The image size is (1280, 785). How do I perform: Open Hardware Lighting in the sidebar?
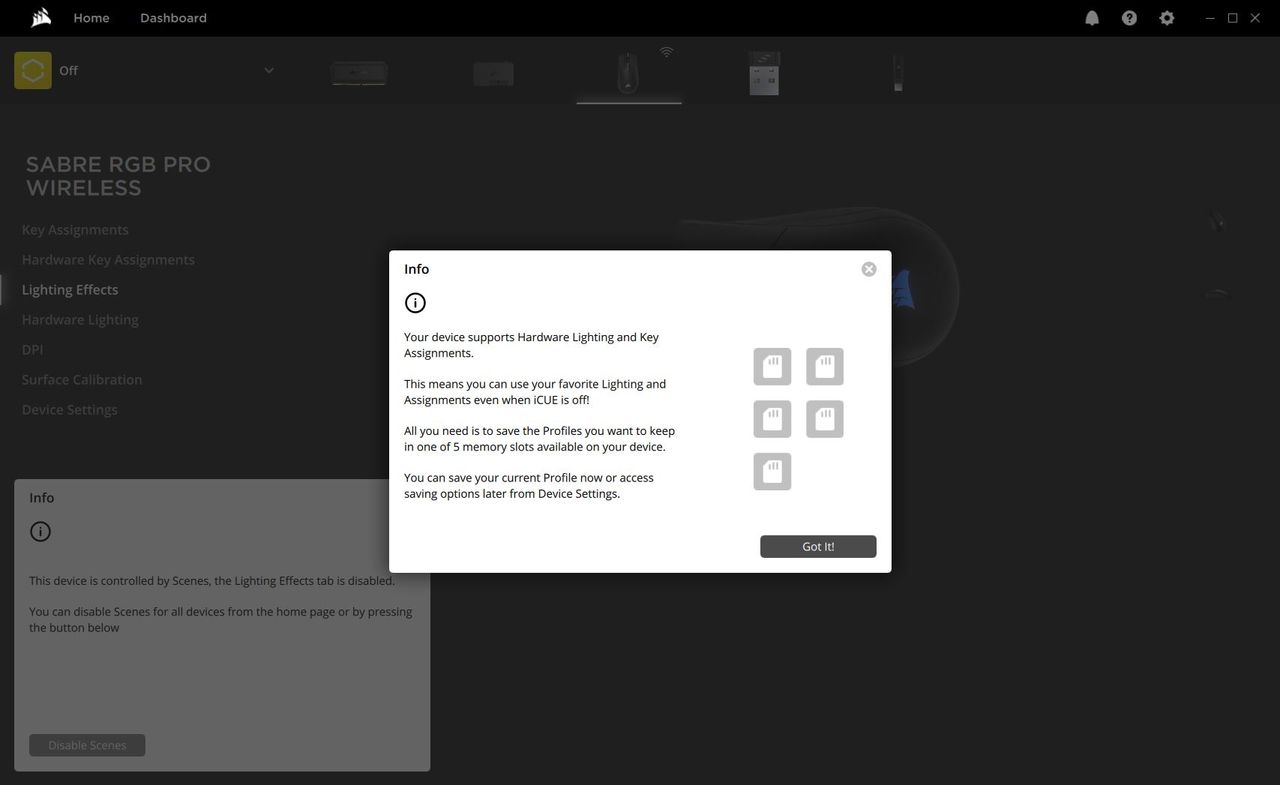(x=80, y=320)
